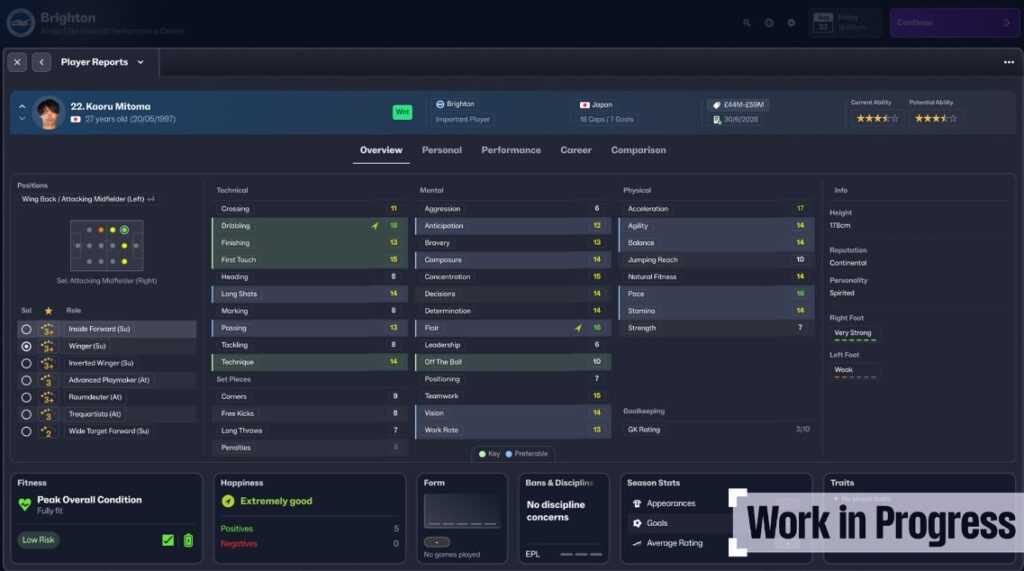Click the down chevron next to player photo
Viewport: 1024px width, 571px height.
pos(22,119)
